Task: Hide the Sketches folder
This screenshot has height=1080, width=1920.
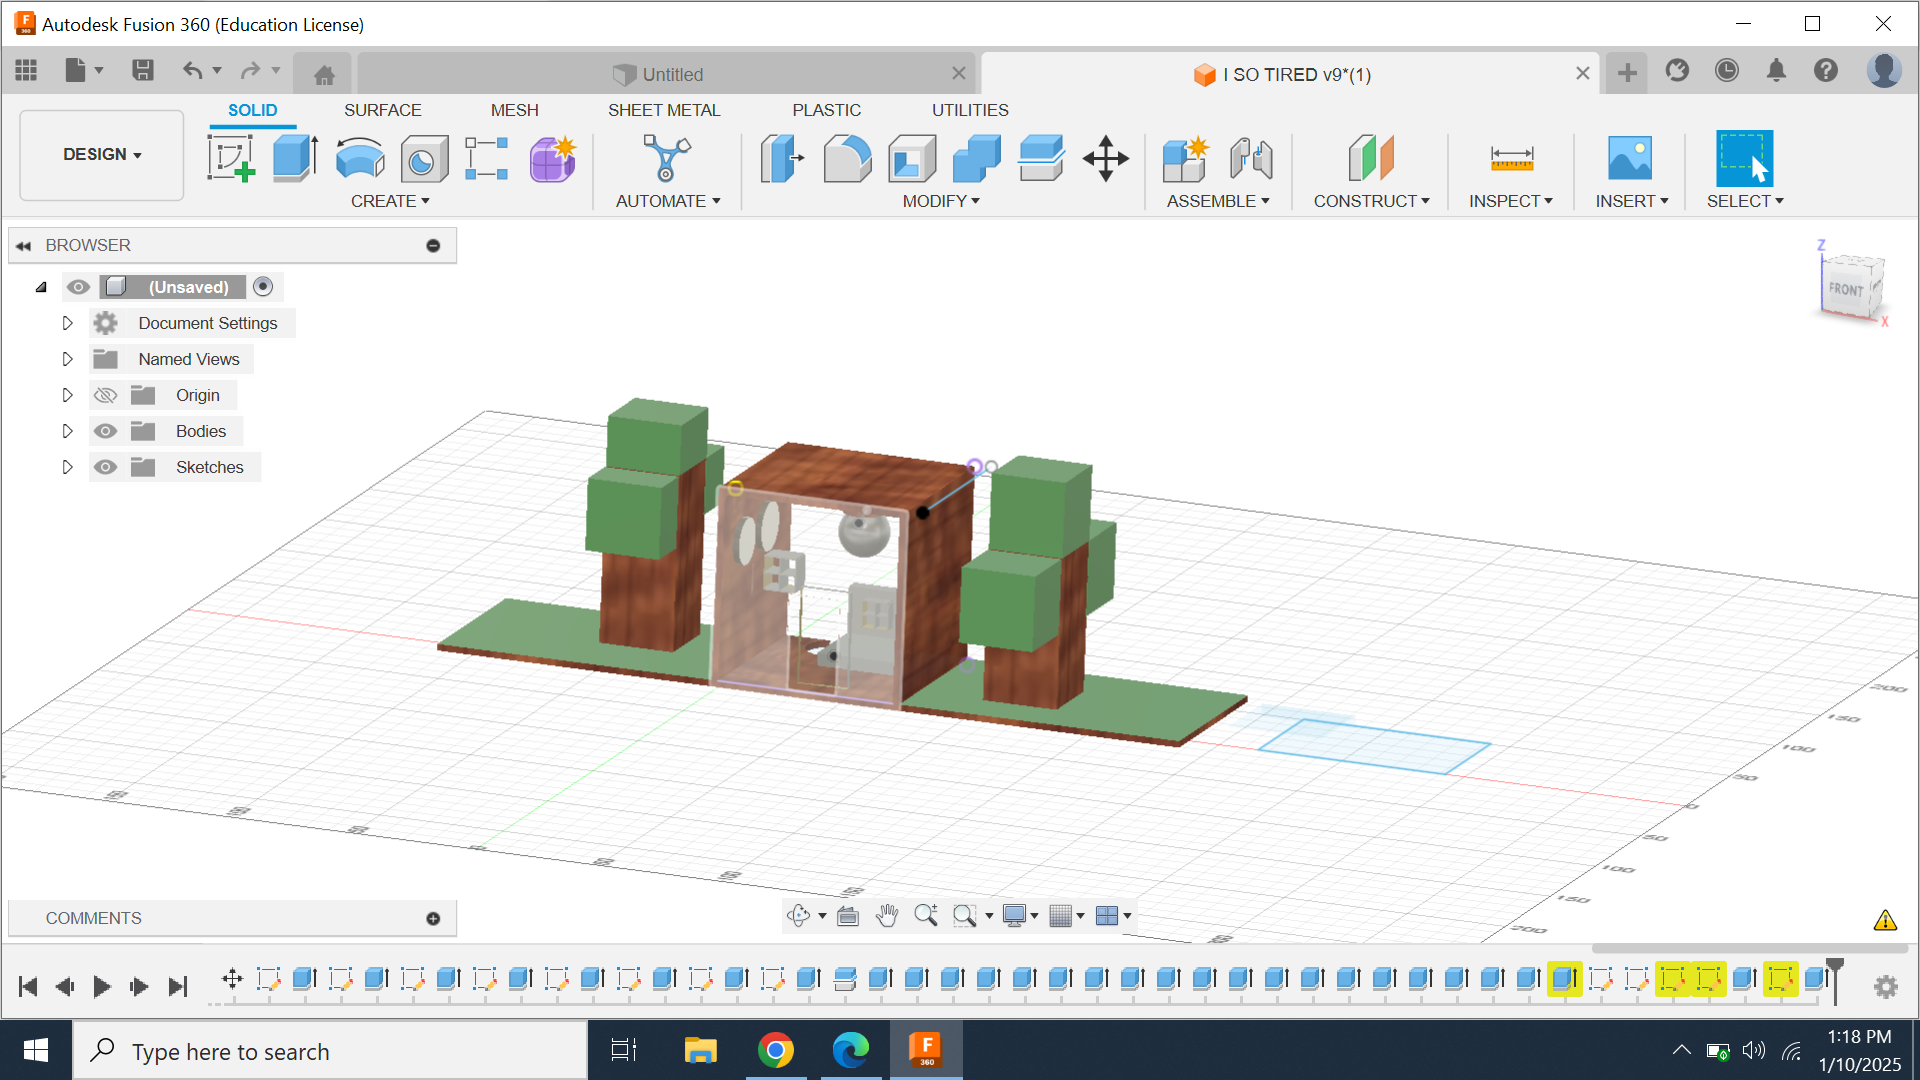Action: pos(105,467)
